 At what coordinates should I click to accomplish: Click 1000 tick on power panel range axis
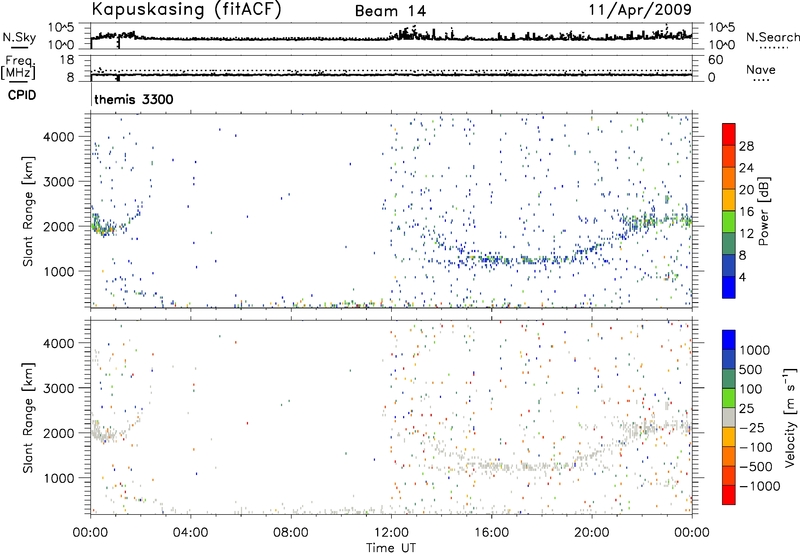(x=59, y=271)
